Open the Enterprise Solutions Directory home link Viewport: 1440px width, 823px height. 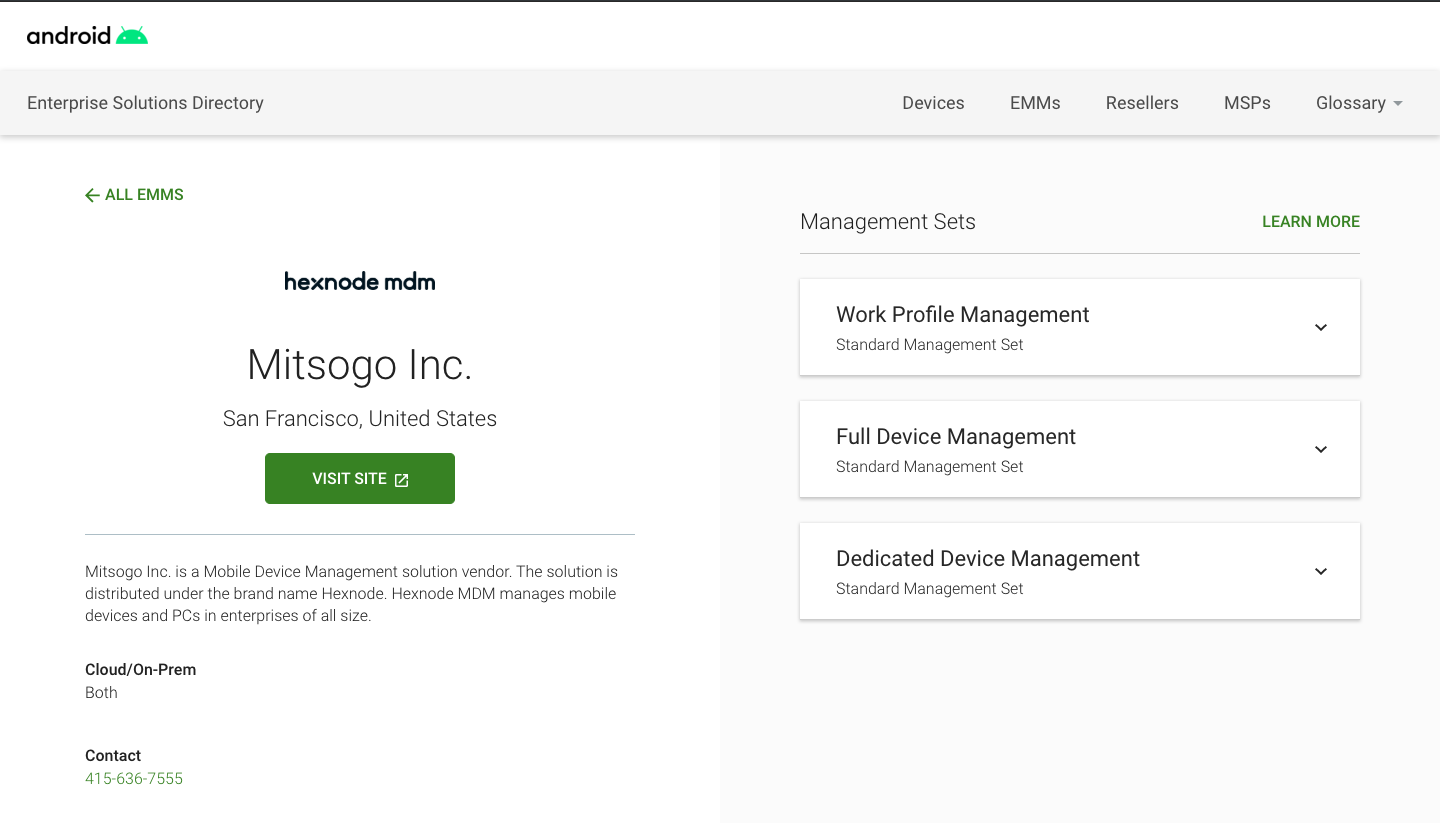click(145, 103)
